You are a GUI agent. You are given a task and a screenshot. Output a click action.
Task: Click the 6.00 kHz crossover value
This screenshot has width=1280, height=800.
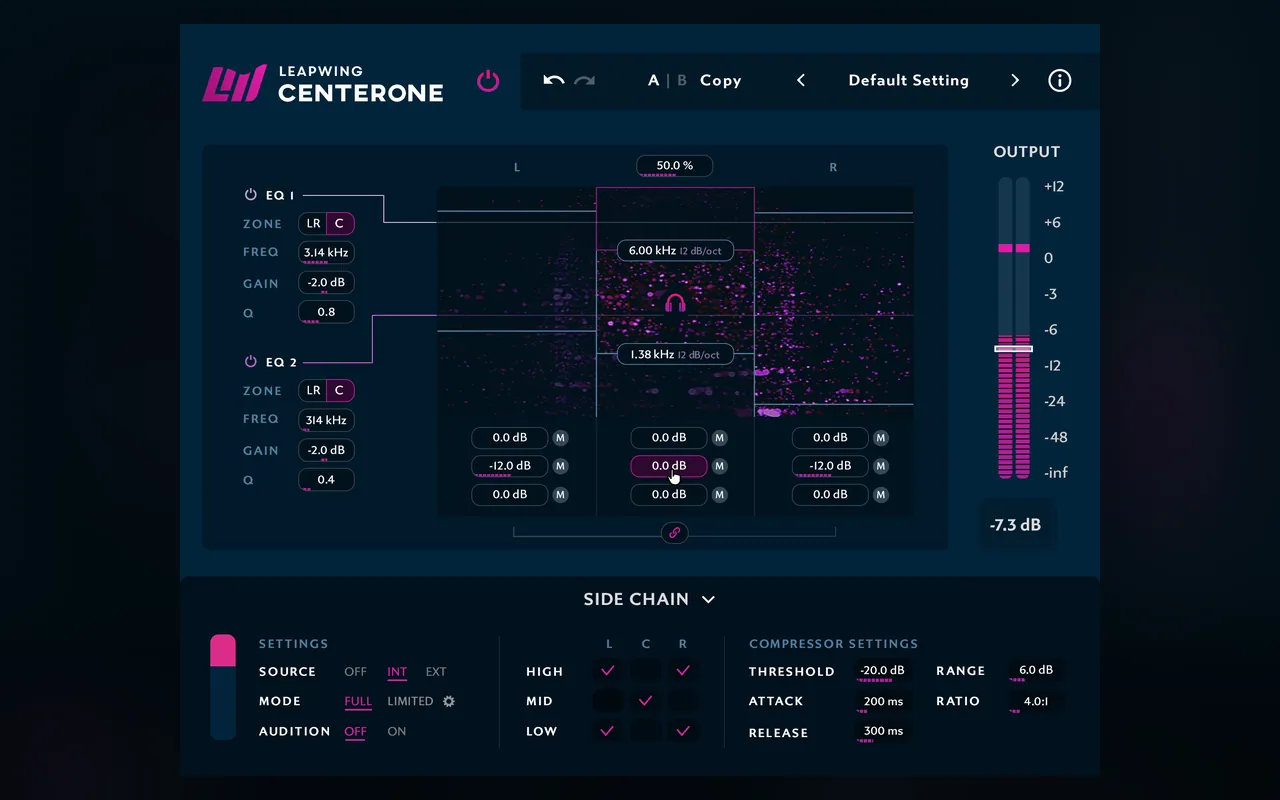tap(675, 251)
